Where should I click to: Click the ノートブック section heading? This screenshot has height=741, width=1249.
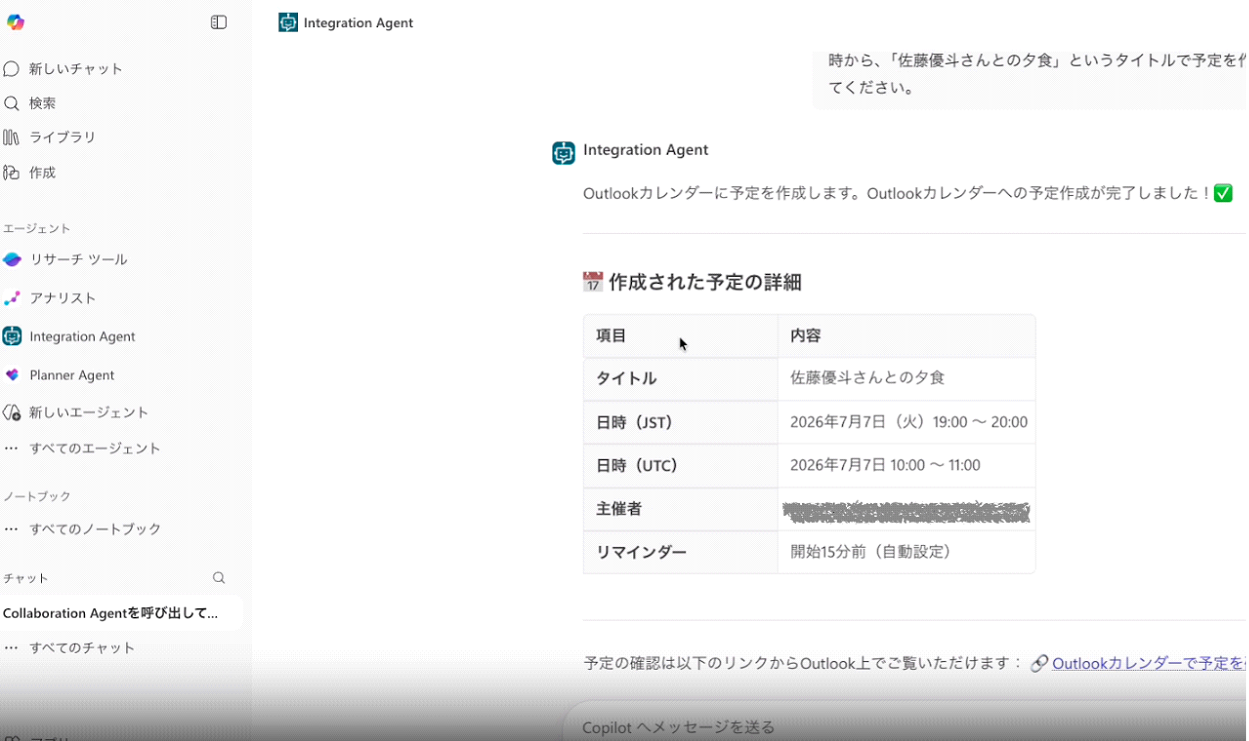click(x=37, y=496)
